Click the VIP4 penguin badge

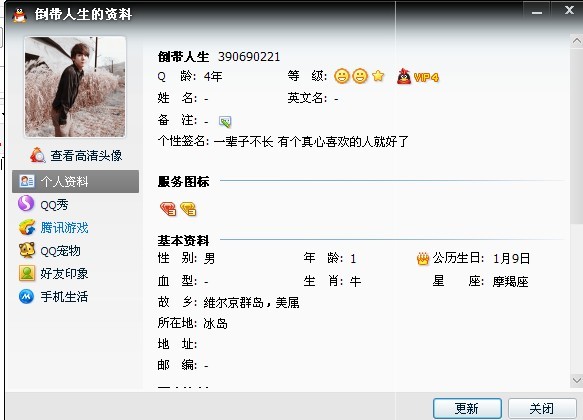click(418, 77)
